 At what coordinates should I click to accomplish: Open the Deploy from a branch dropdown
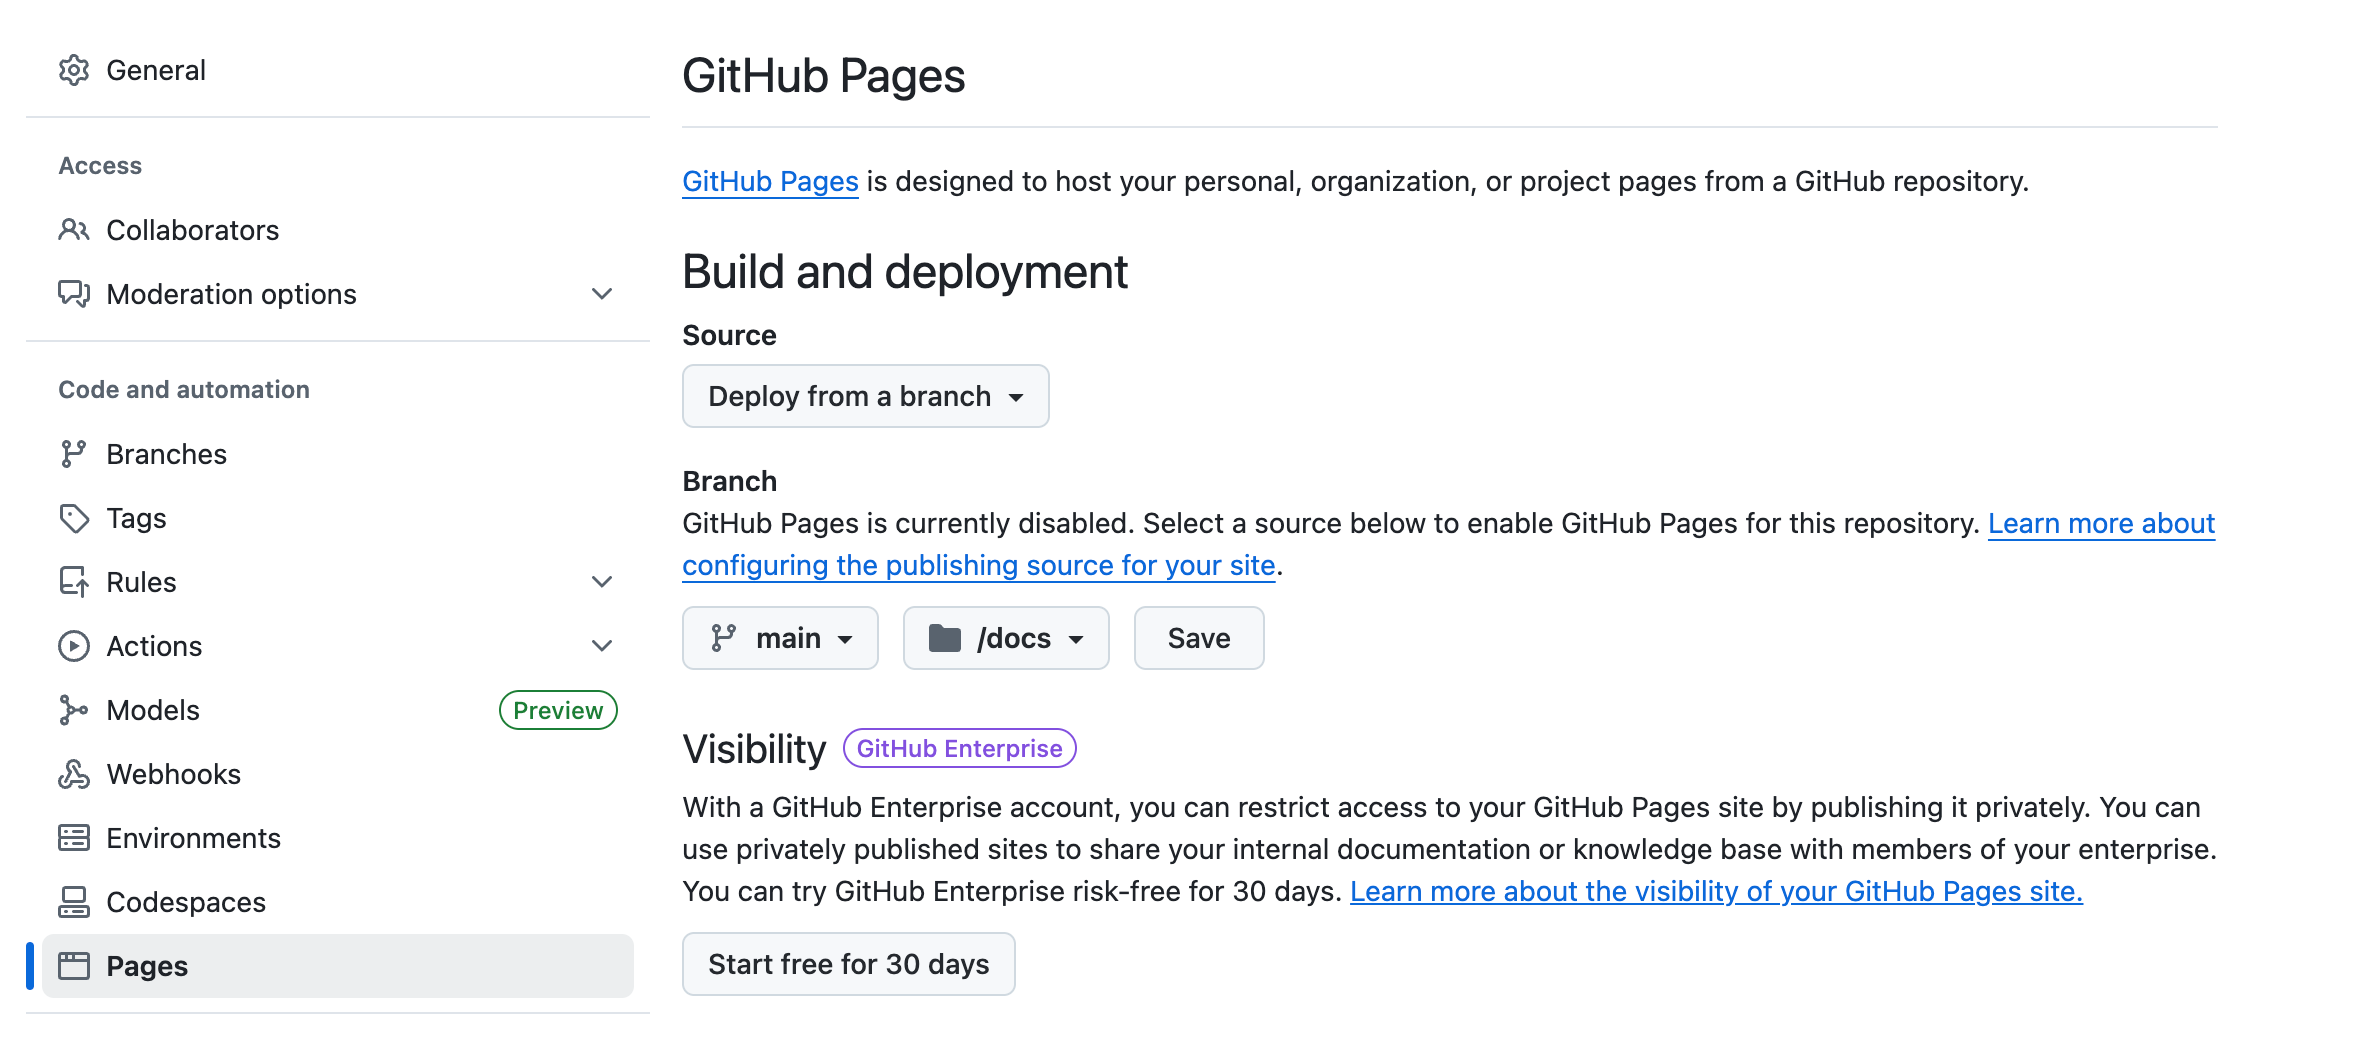click(866, 396)
